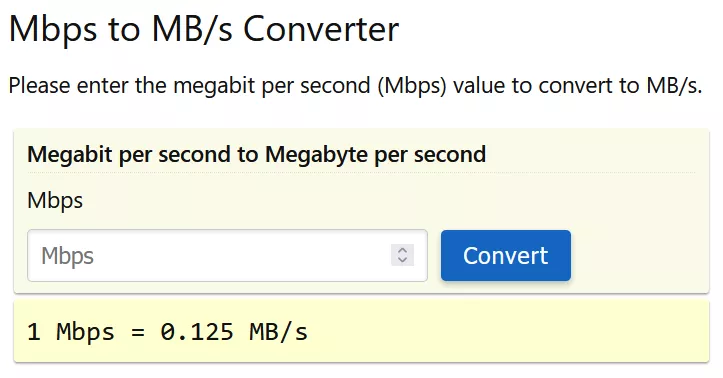Click MB/s in the page title
The image size is (723, 378).
pyautogui.click(x=192, y=29)
